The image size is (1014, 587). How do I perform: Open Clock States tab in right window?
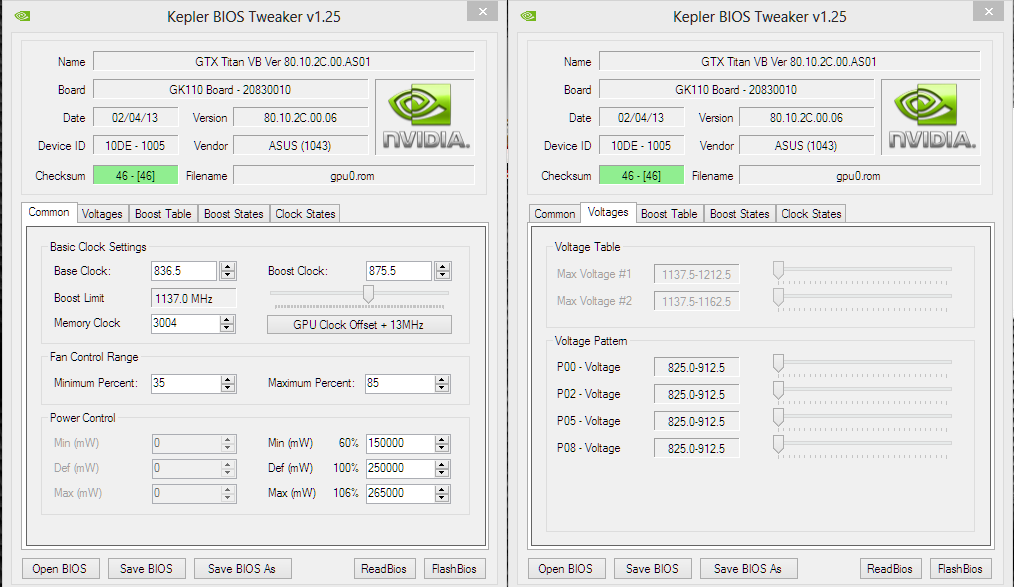click(x=811, y=214)
